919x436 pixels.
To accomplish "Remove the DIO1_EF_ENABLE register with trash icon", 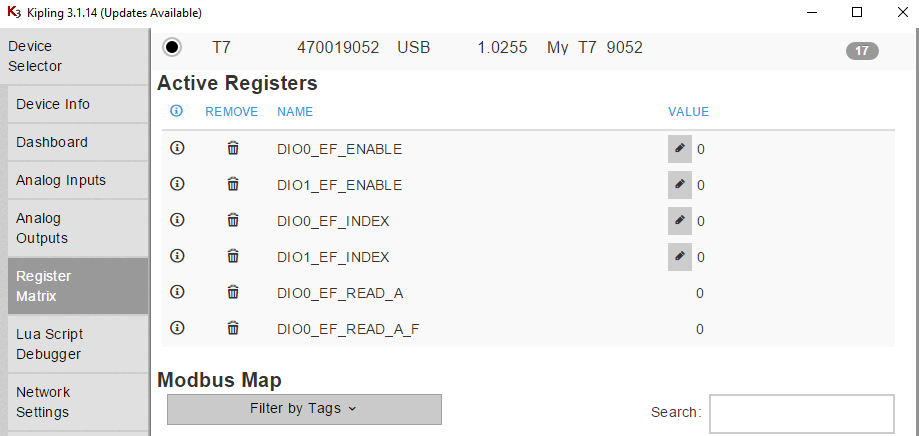I will coord(233,184).
